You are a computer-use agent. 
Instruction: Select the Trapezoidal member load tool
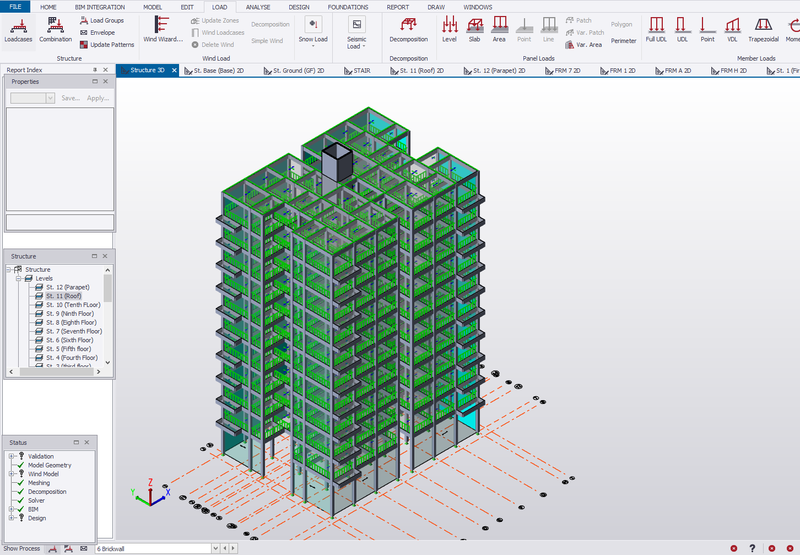[764, 29]
